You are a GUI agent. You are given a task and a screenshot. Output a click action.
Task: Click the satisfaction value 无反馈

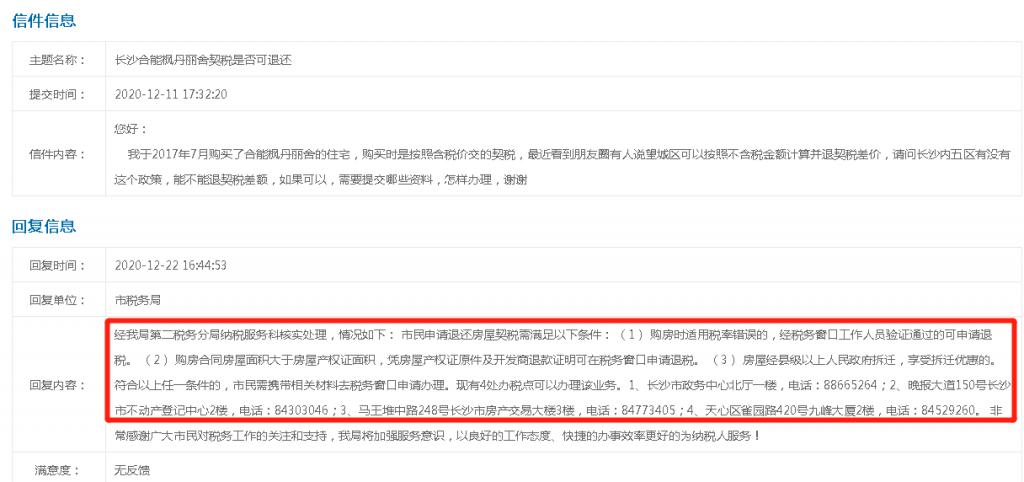coord(132,470)
